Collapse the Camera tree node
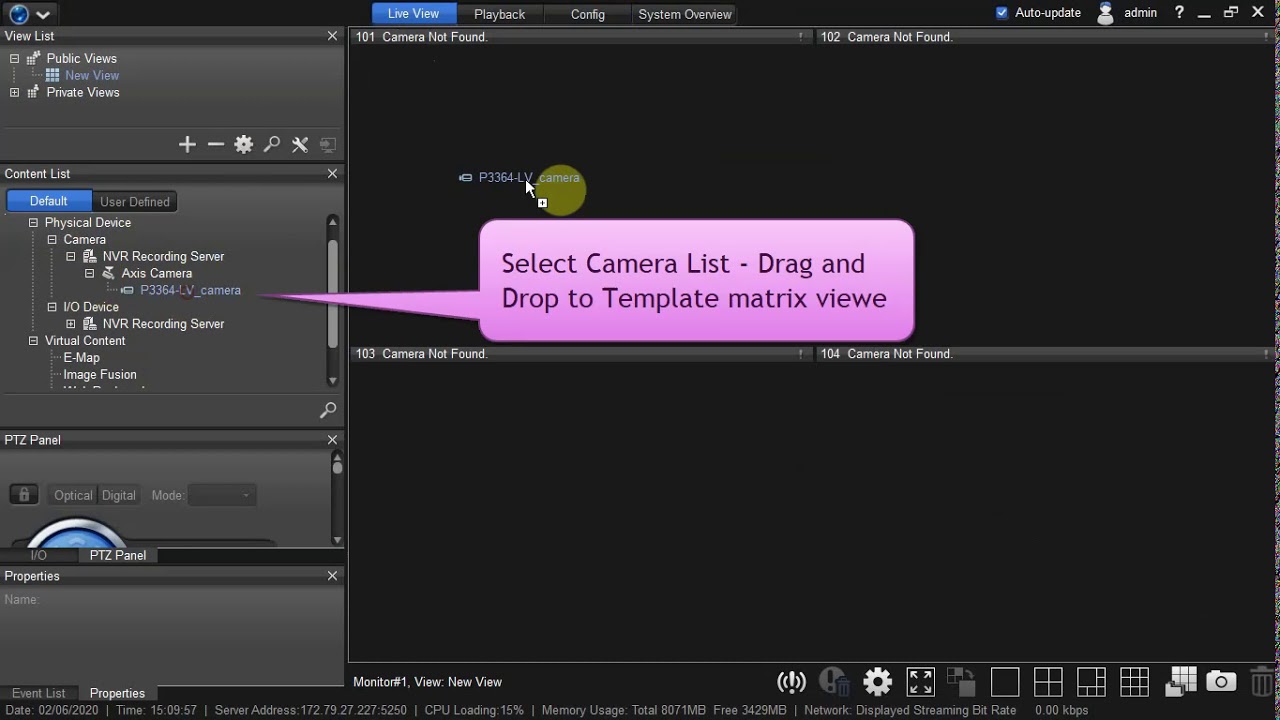This screenshot has height=720, width=1280. click(x=52, y=240)
